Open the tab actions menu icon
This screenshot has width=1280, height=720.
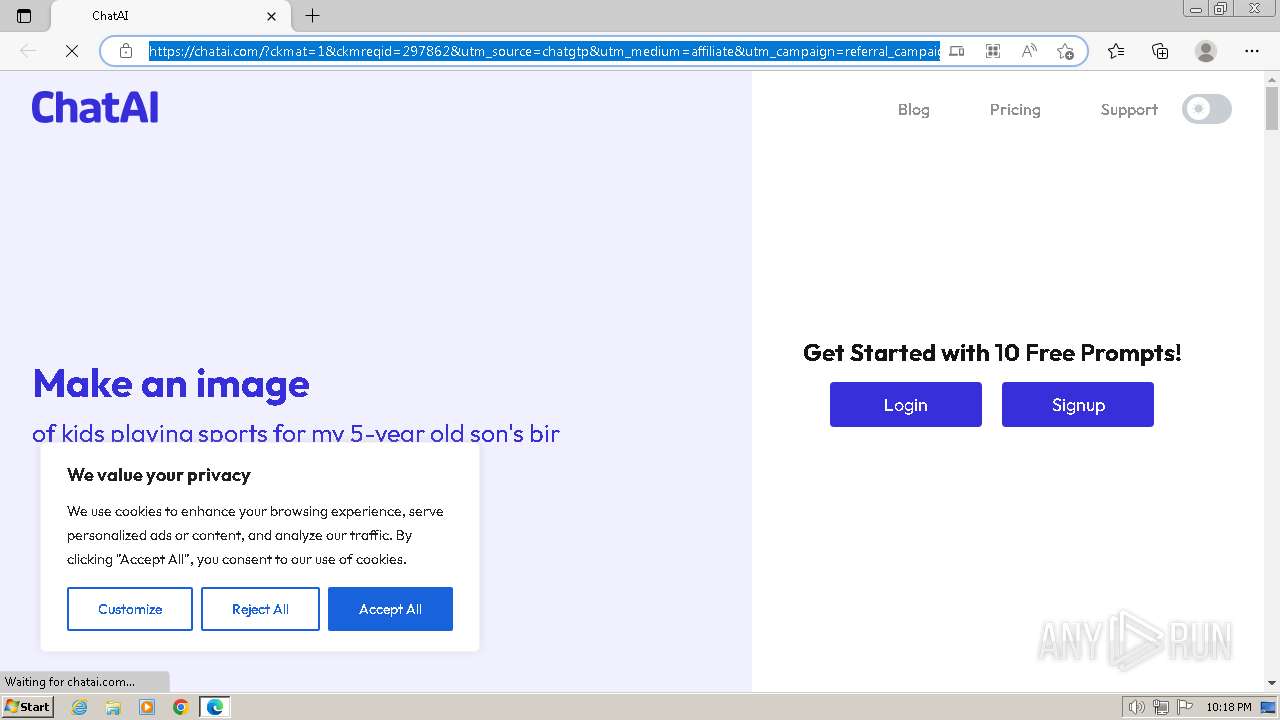[x=24, y=16]
